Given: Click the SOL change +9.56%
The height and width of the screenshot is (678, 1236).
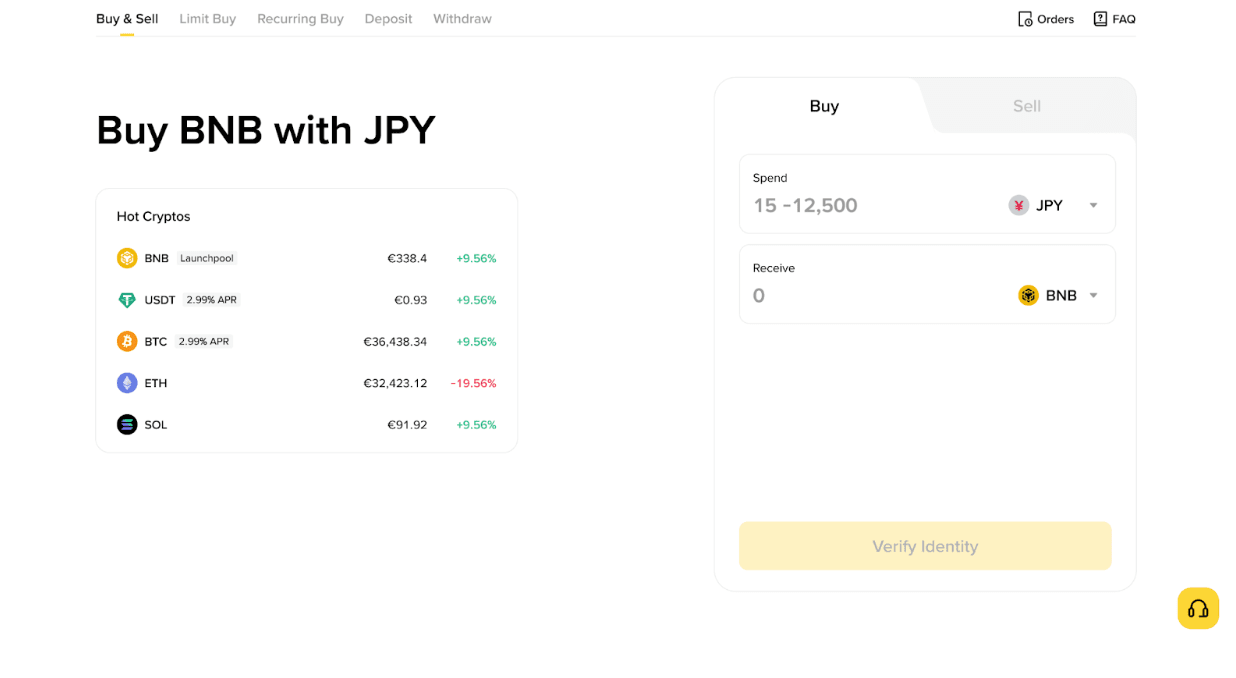Looking at the screenshot, I should pos(476,425).
